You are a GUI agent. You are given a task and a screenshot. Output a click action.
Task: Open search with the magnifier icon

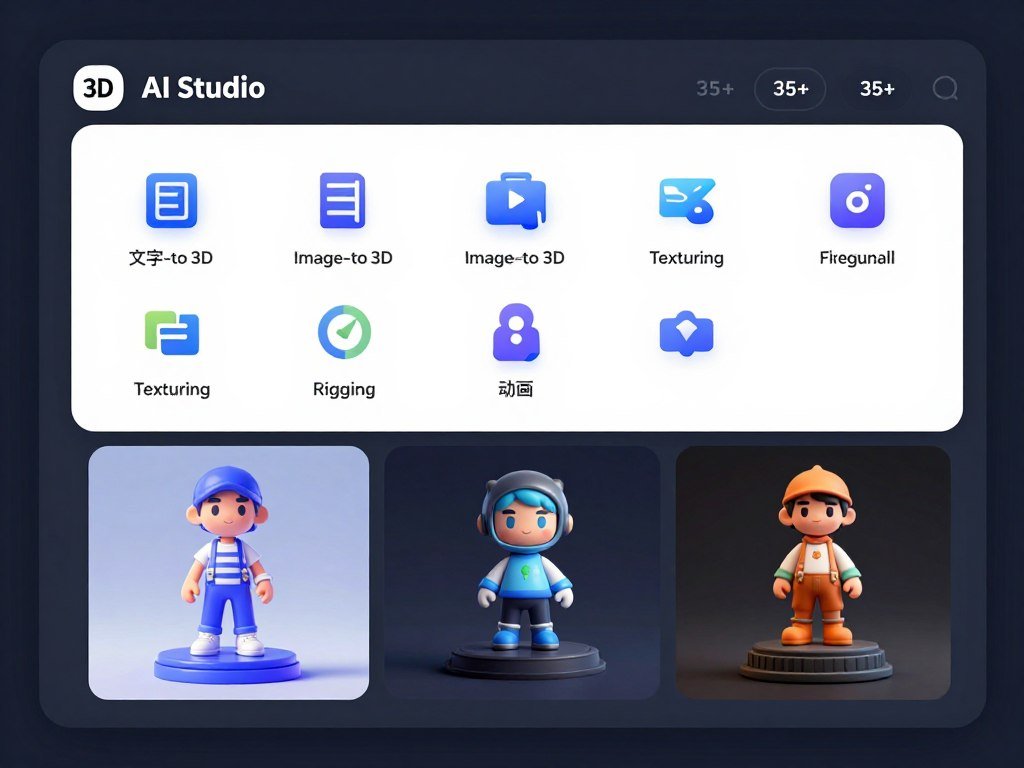944,88
